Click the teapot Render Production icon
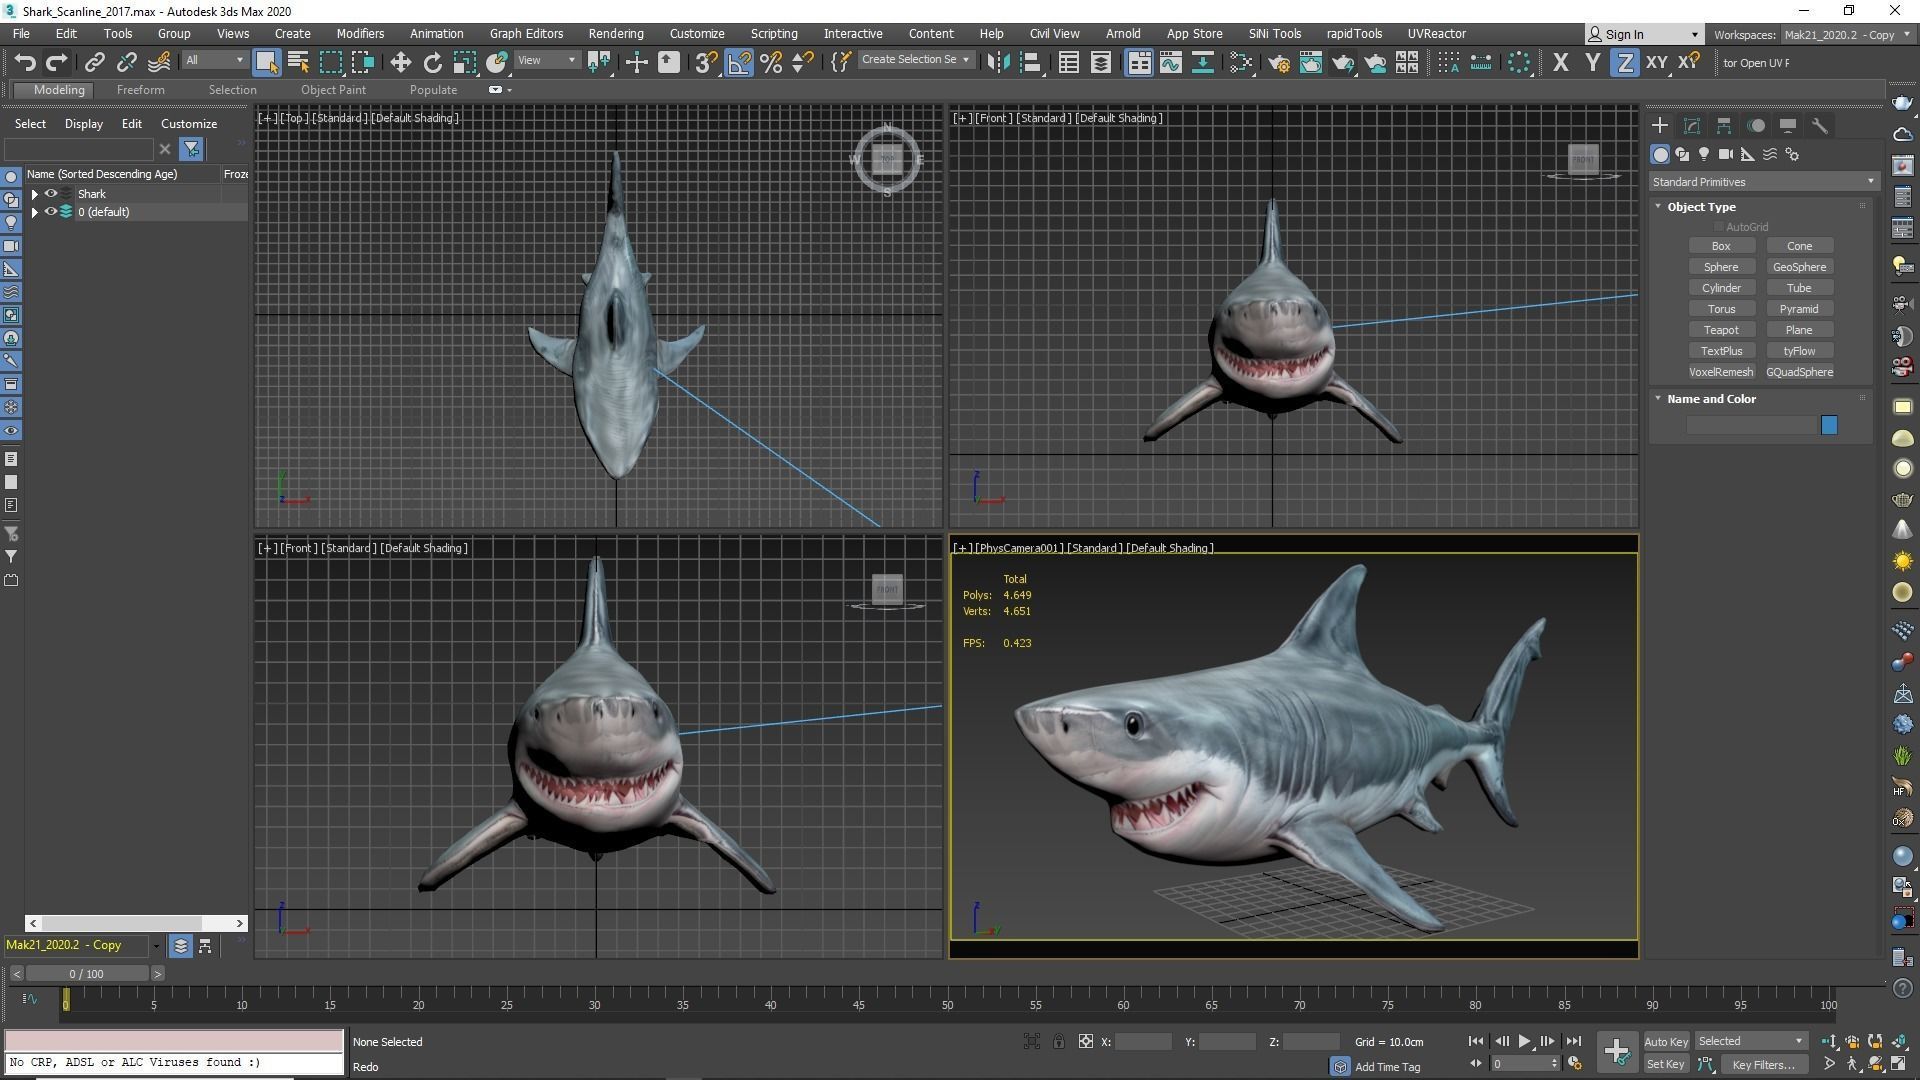This screenshot has width=1920, height=1080. tap(1342, 63)
